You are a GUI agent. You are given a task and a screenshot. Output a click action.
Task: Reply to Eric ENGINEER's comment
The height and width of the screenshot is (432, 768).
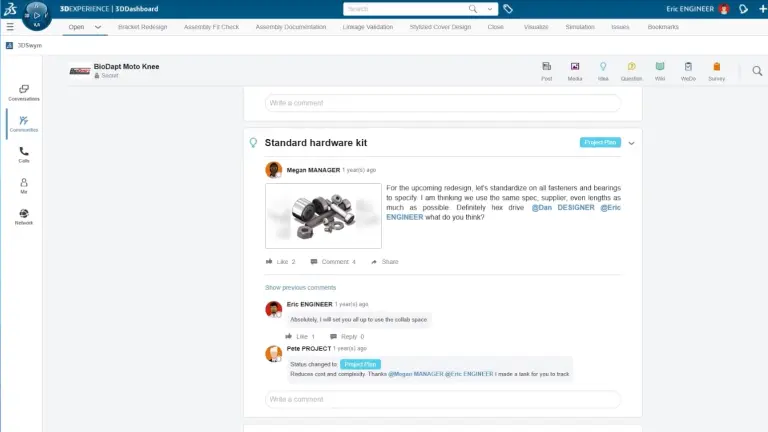point(347,336)
